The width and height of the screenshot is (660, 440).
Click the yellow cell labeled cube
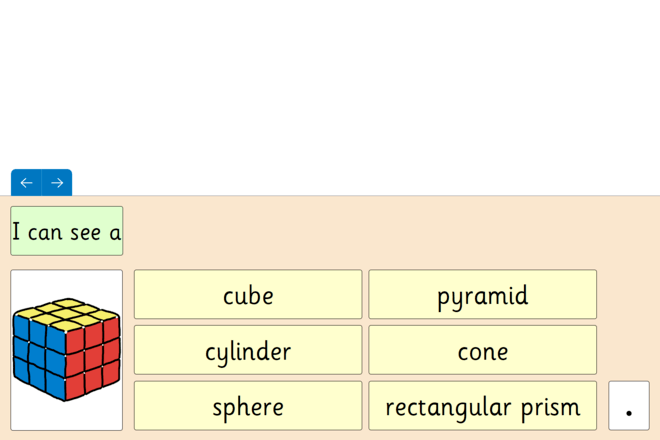coord(248,294)
